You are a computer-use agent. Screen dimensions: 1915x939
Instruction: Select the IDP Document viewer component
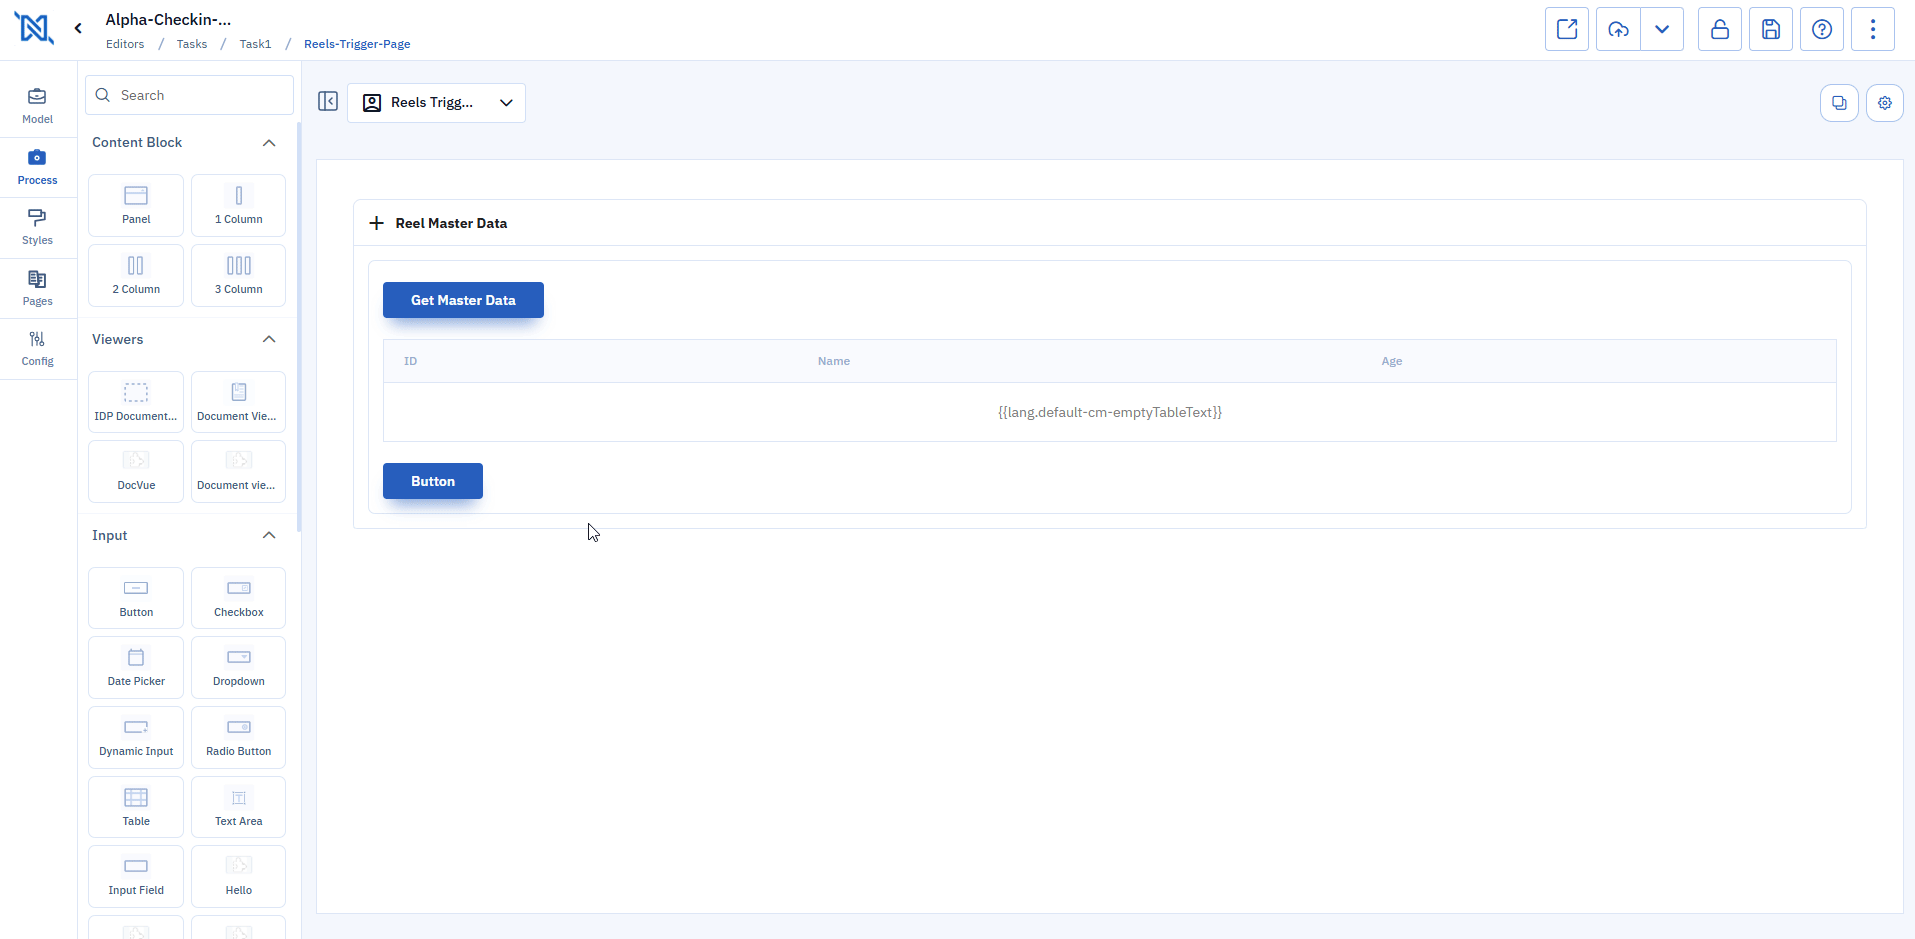tap(136, 402)
